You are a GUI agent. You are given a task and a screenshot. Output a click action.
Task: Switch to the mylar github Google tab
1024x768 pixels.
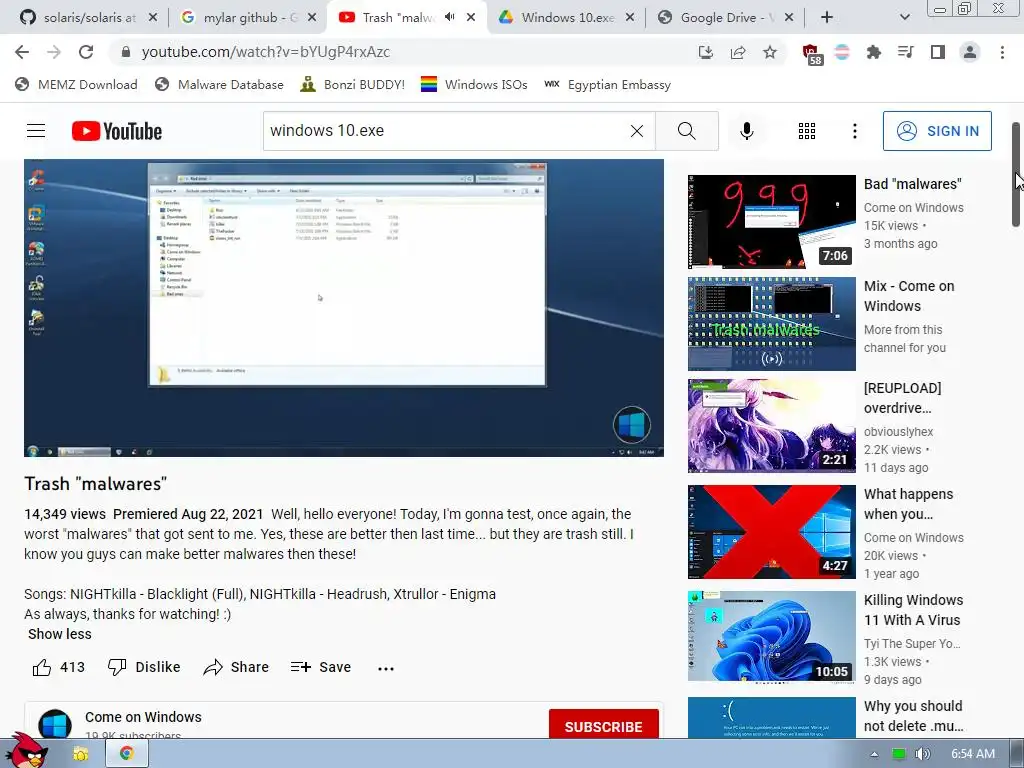click(x=248, y=18)
